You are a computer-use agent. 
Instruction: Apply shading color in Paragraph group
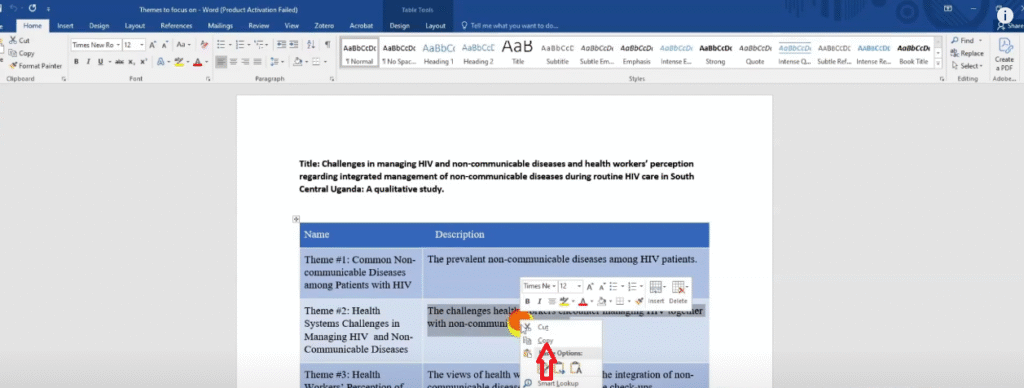click(x=297, y=62)
